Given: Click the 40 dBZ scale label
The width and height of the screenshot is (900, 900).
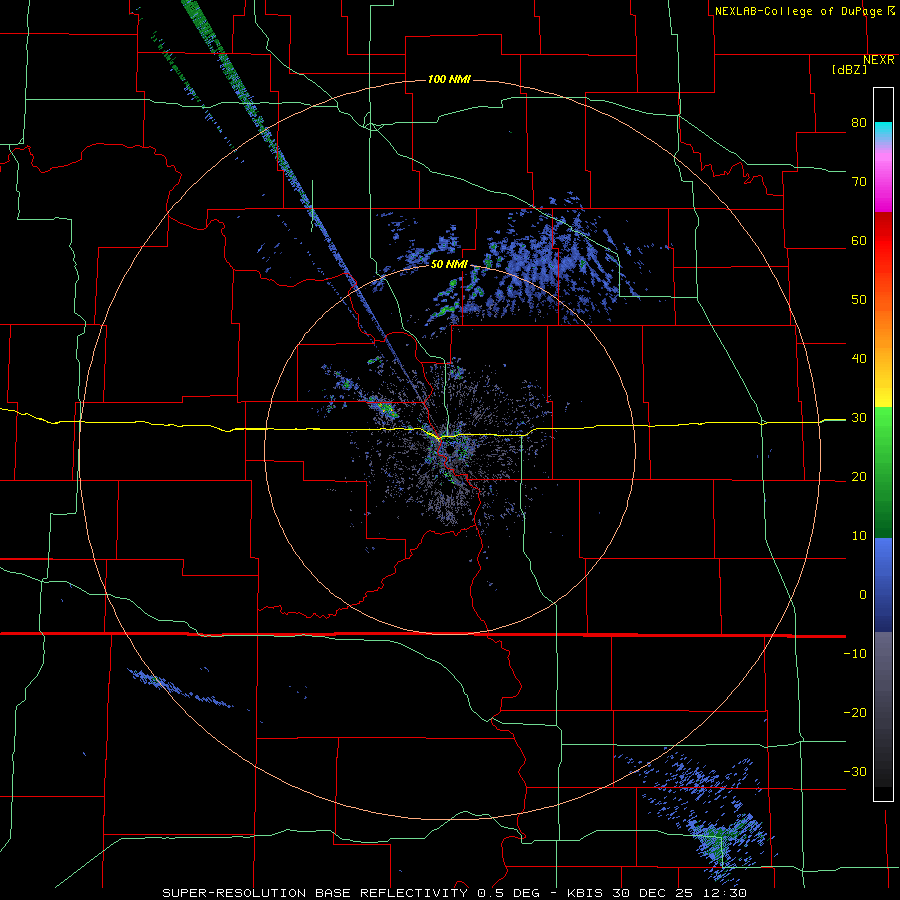Looking at the screenshot, I should [859, 359].
